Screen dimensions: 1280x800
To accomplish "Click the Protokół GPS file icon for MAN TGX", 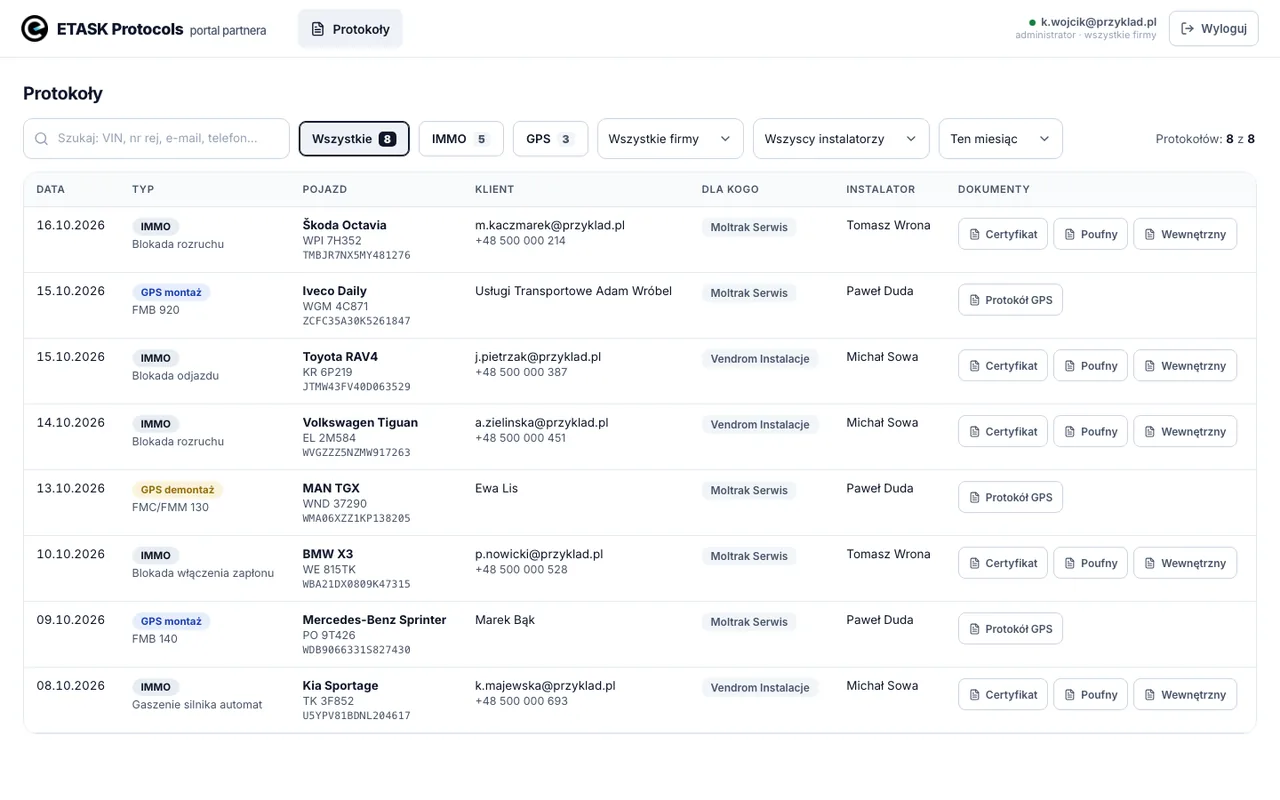I will click(974, 498).
